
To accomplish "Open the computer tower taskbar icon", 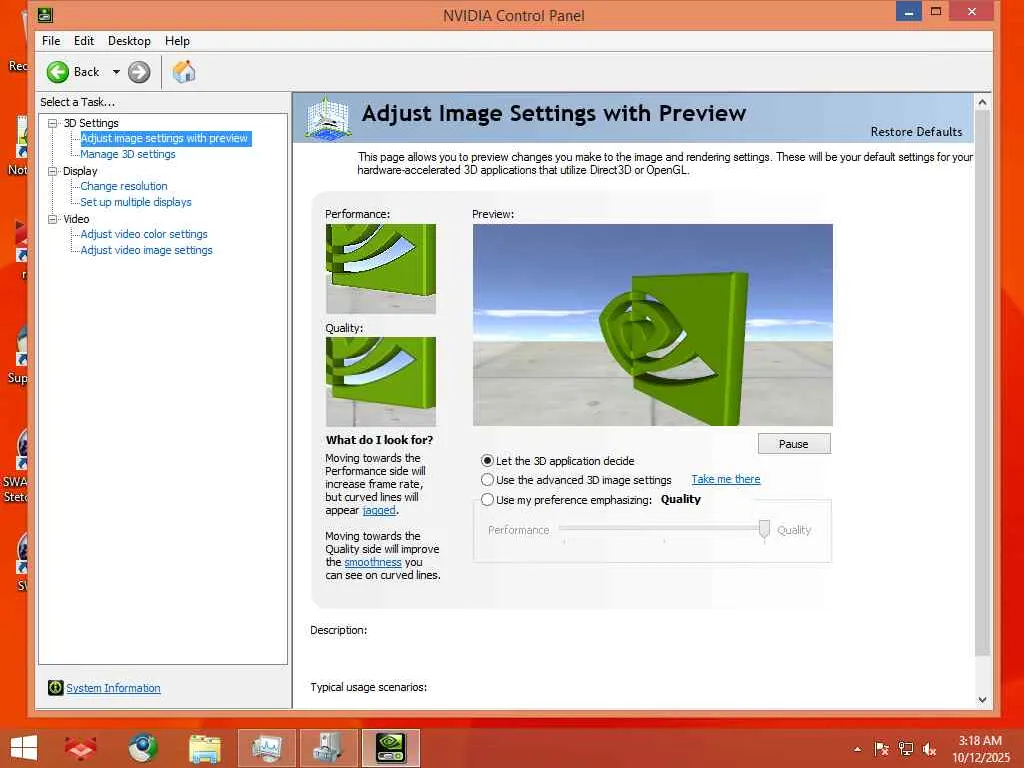I will (x=328, y=748).
